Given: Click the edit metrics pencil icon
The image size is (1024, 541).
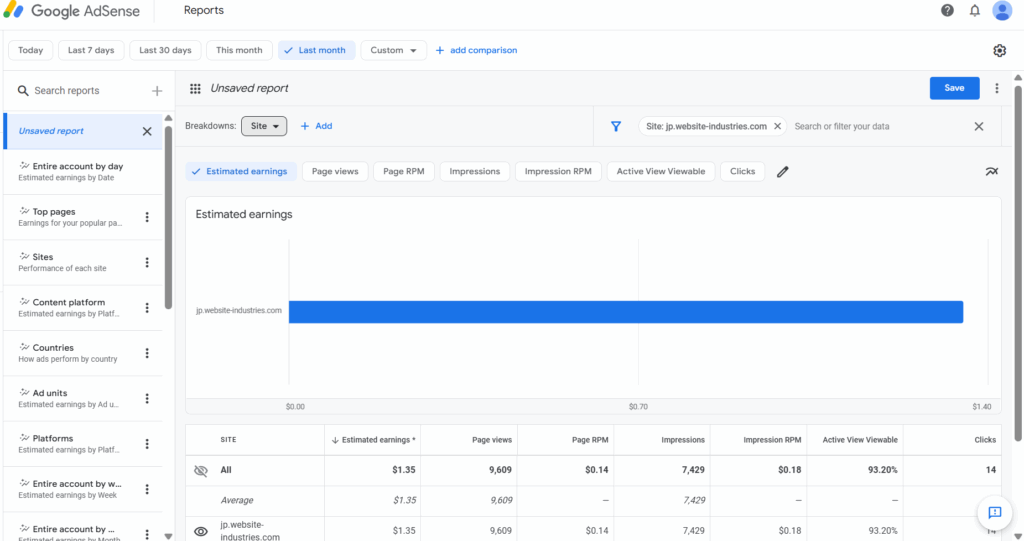Looking at the screenshot, I should (x=783, y=172).
